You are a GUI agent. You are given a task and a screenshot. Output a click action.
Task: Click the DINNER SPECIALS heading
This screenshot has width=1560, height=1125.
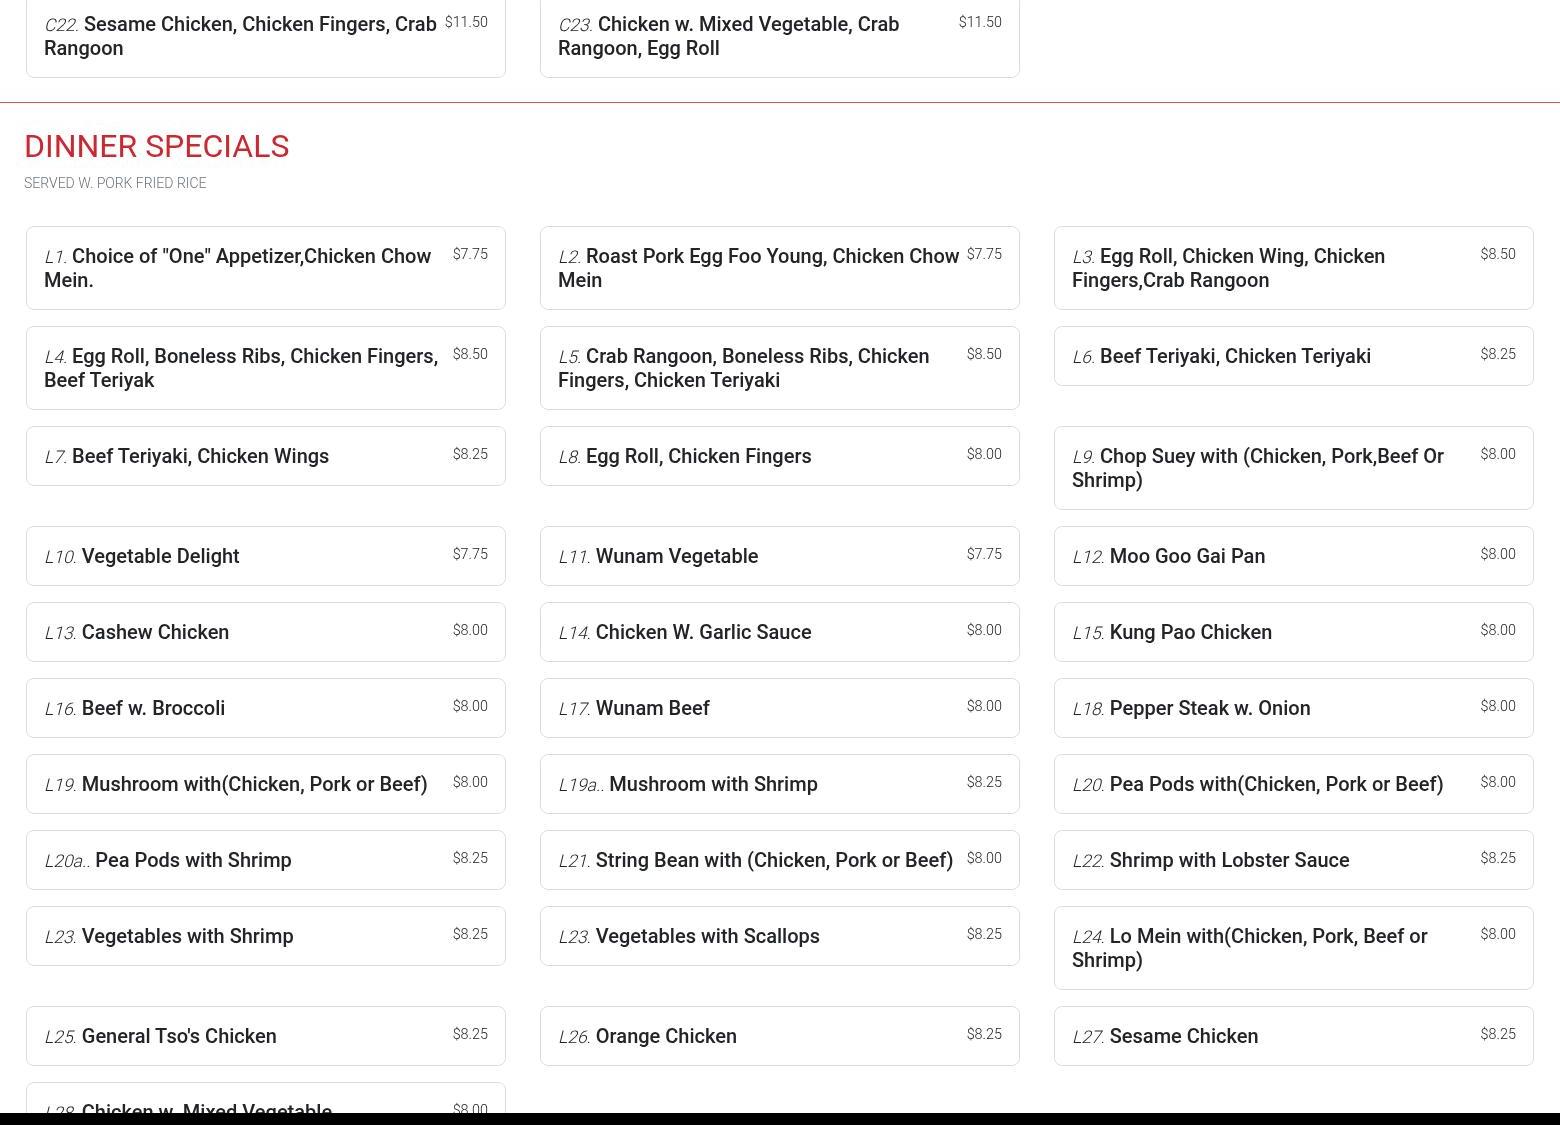pos(157,147)
